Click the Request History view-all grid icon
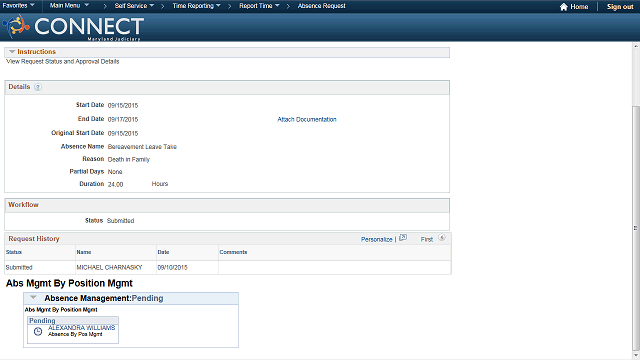640x360 pixels. point(403,238)
